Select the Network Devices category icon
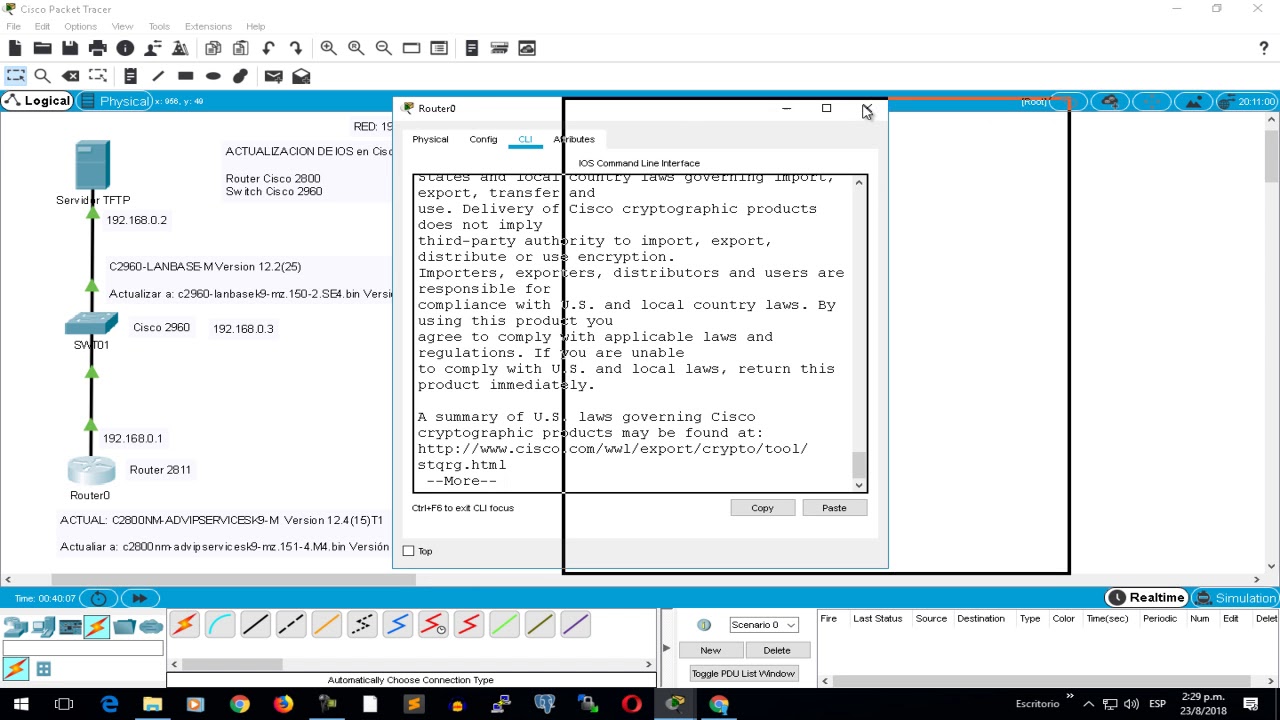The image size is (1280, 720). tap(15, 628)
